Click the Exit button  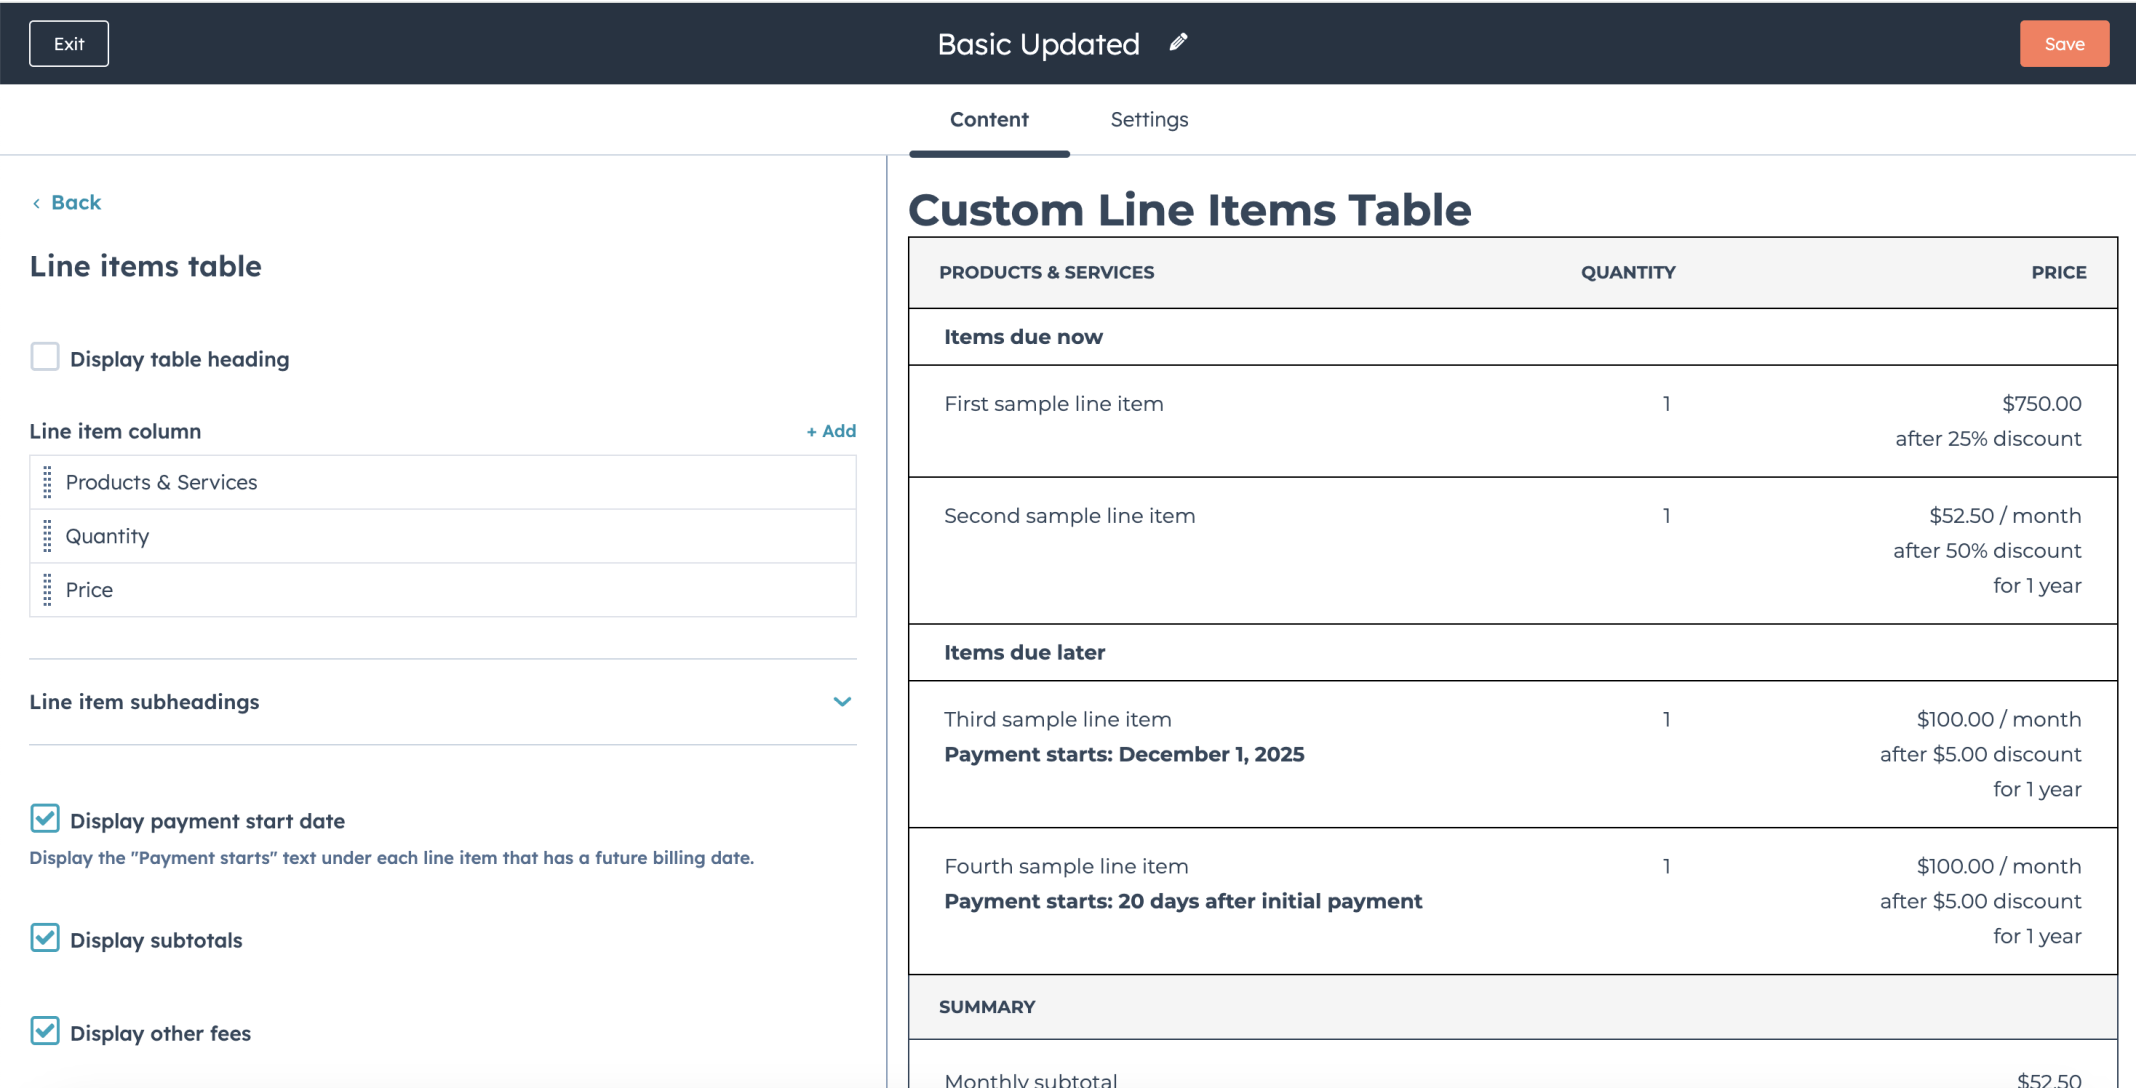coord(69,44)
